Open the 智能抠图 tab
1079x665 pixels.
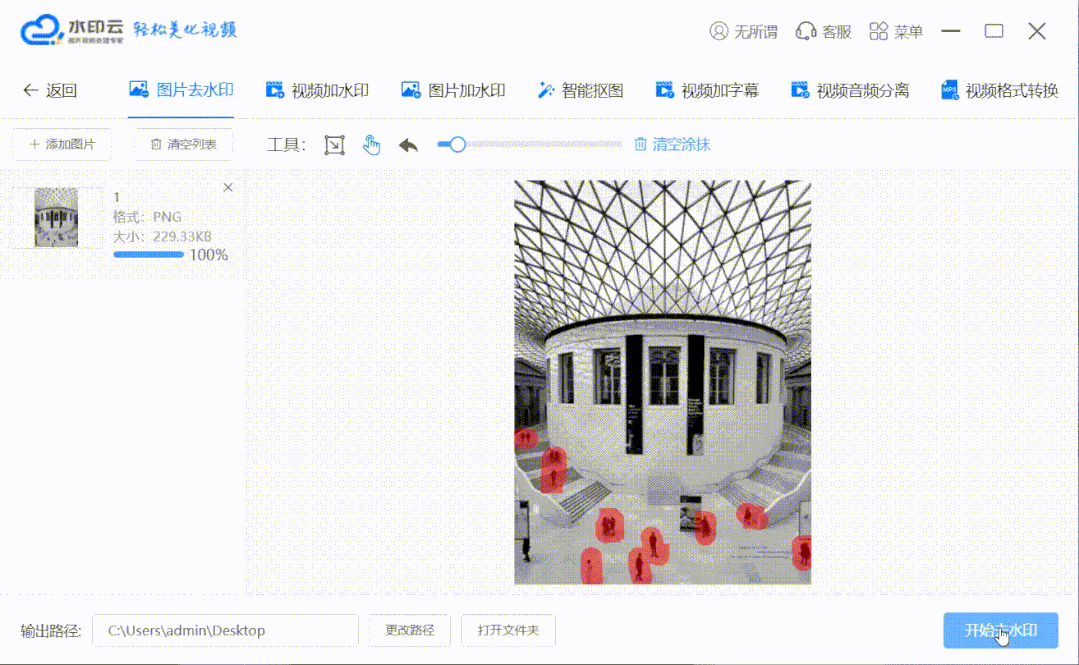pos(580,90)
